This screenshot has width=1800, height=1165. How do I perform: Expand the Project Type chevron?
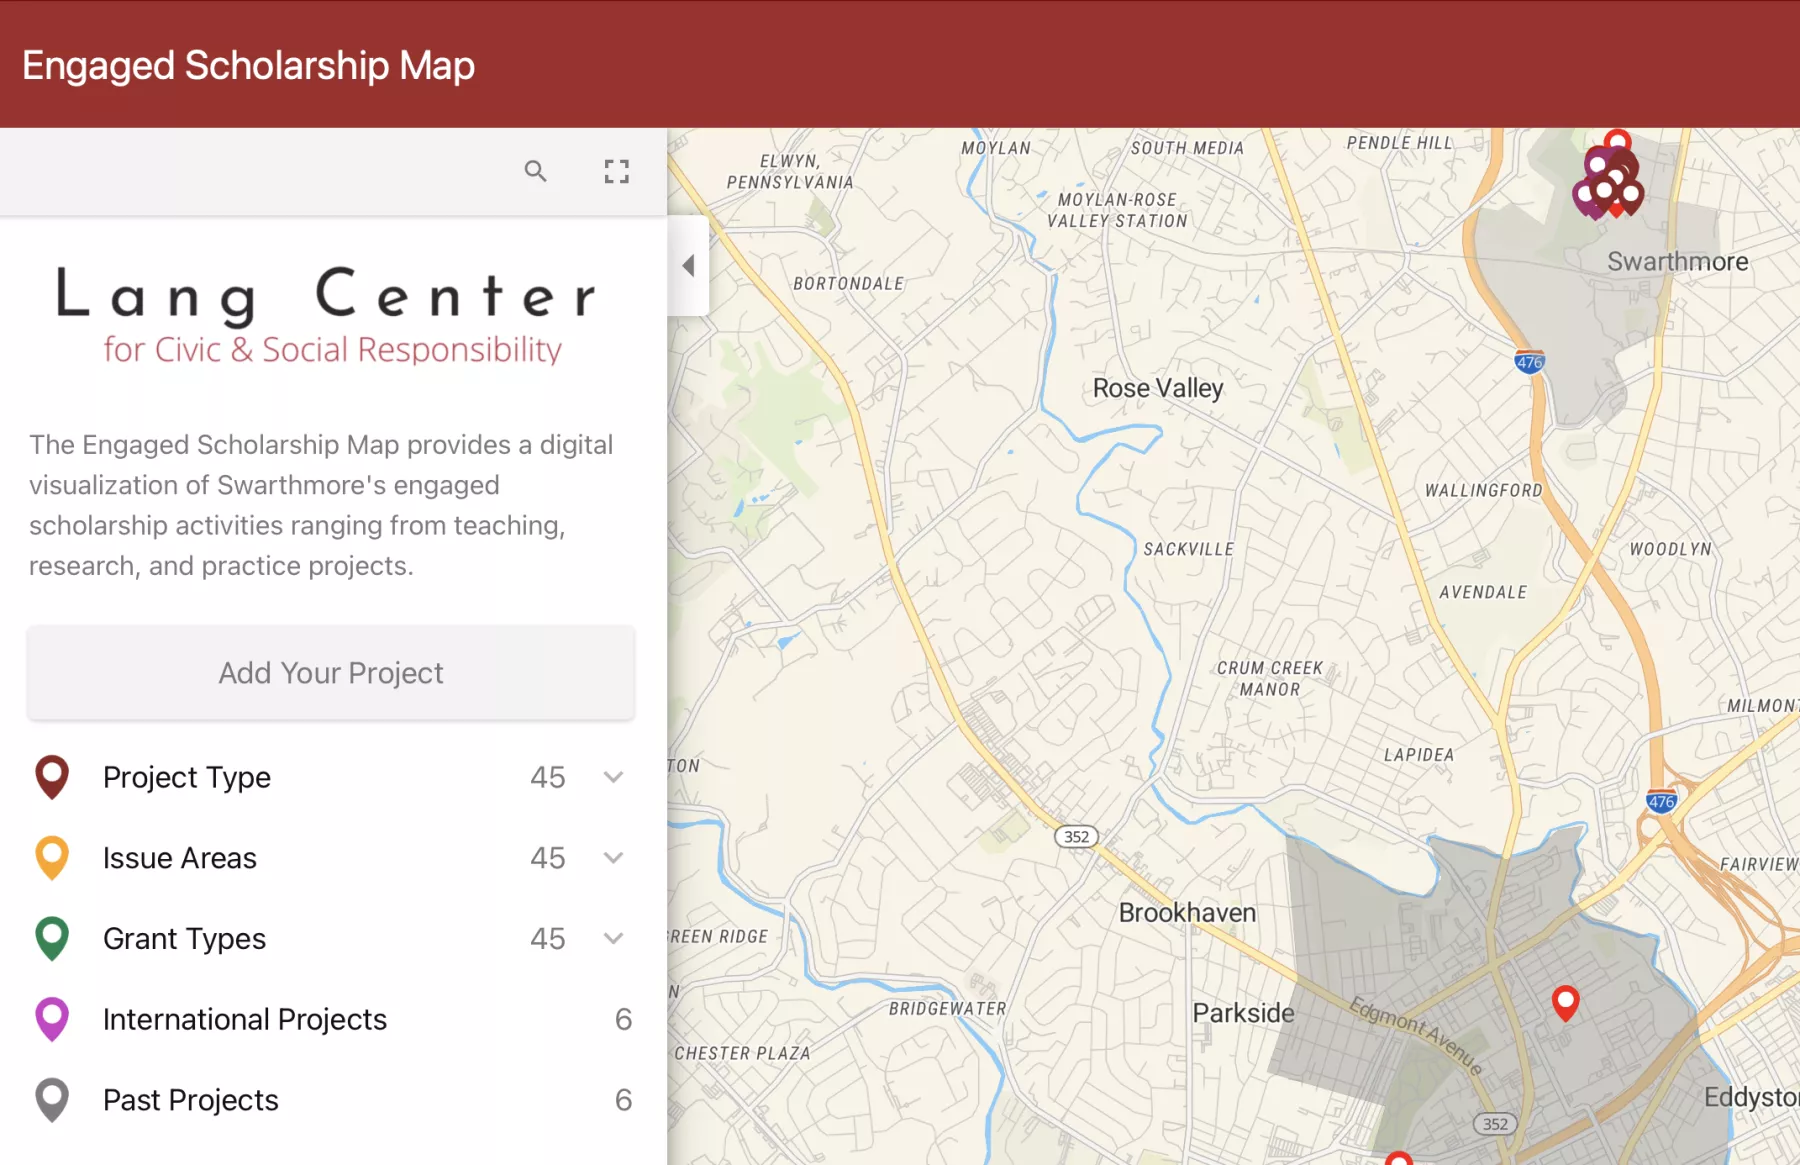[x=614, y=777]
